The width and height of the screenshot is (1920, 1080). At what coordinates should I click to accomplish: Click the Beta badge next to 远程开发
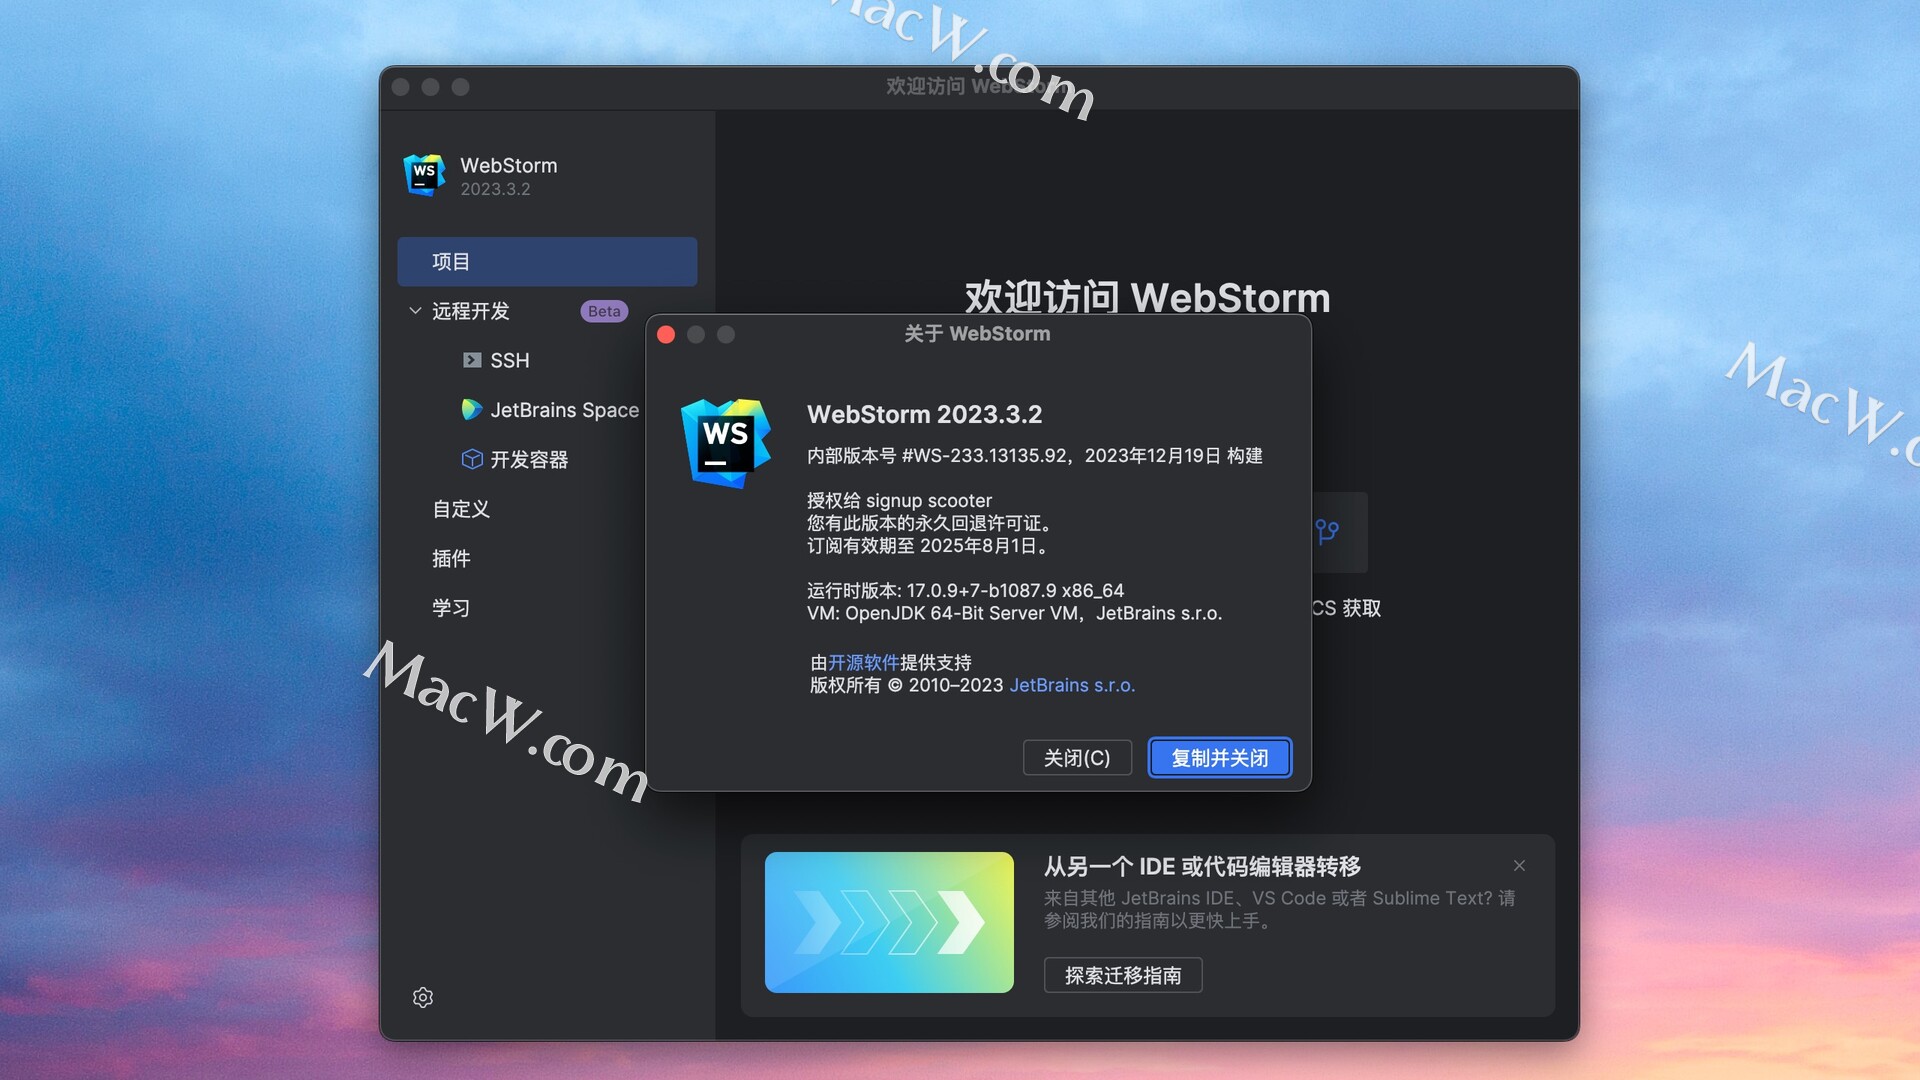(x=604, y=311)
